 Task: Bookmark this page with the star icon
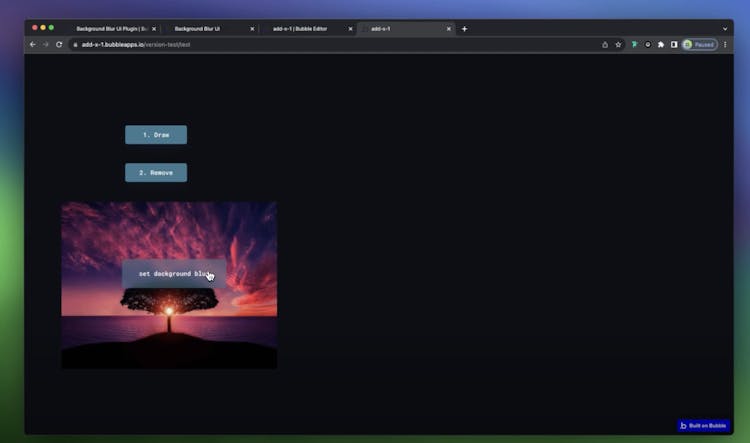coord(619,44)
